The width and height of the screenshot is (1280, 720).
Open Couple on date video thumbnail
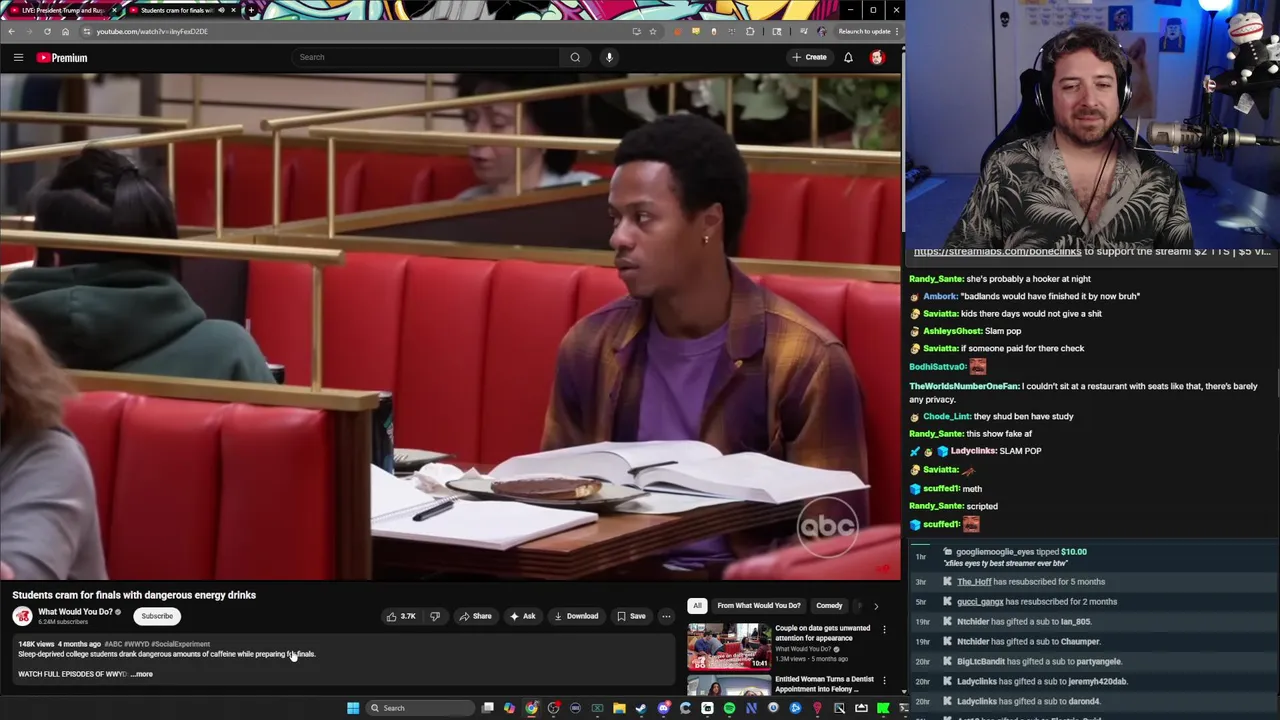(x=729, y=646)
